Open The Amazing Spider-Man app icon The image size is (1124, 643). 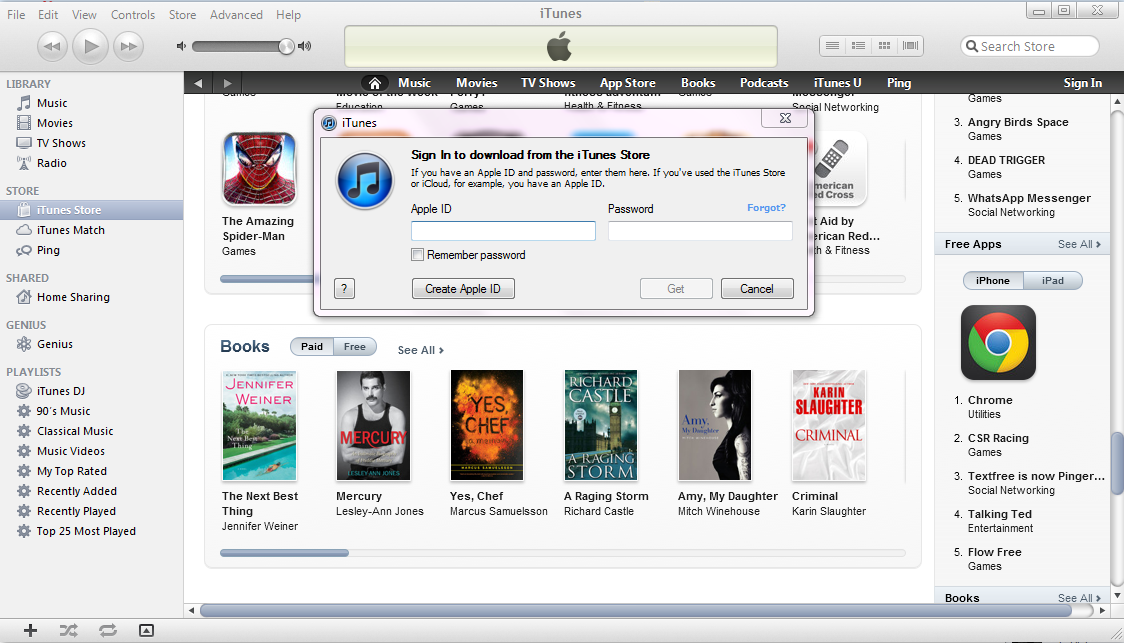[x=259, y=169]
